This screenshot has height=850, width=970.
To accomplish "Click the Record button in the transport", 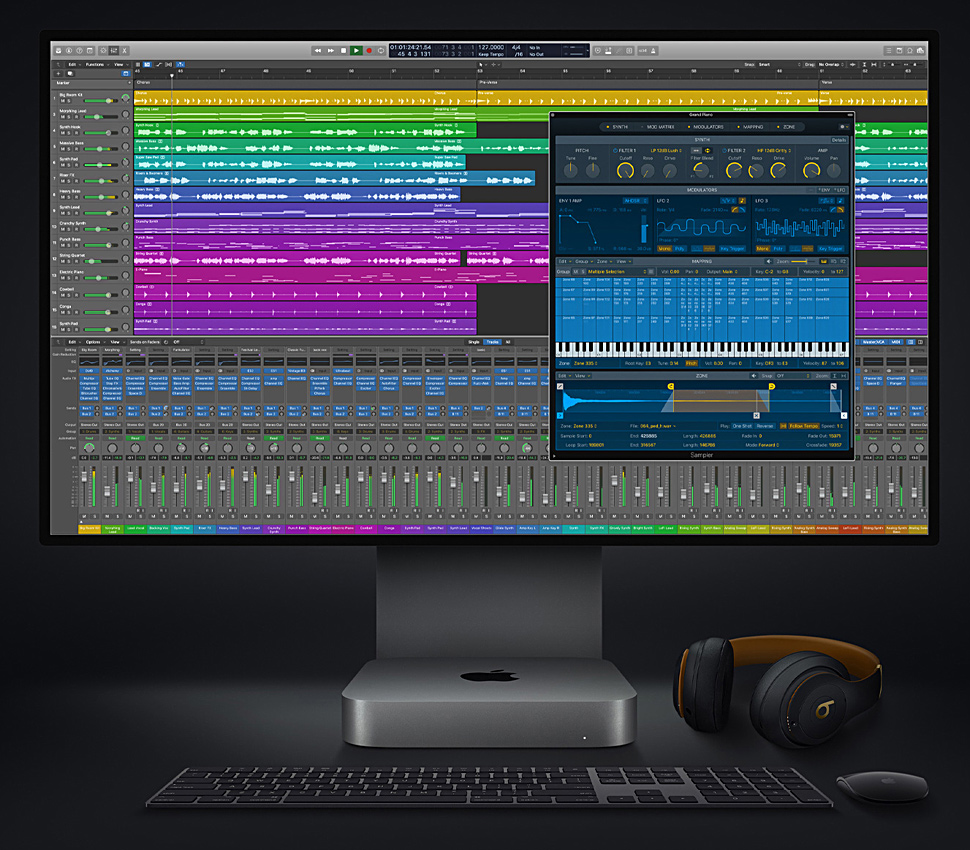I will click(x=369, y=50).
